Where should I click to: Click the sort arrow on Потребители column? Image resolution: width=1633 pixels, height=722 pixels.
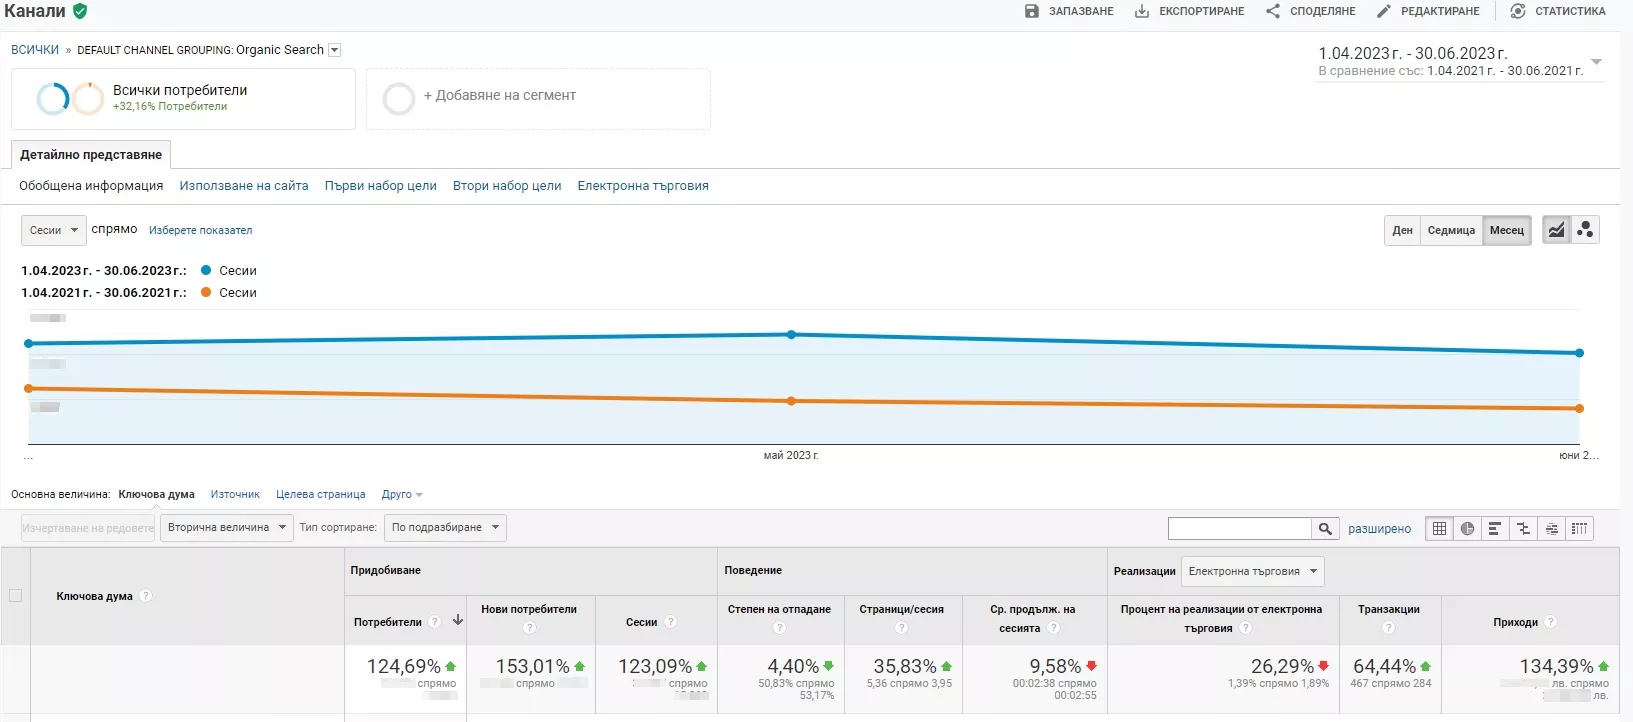pos(458,621)
